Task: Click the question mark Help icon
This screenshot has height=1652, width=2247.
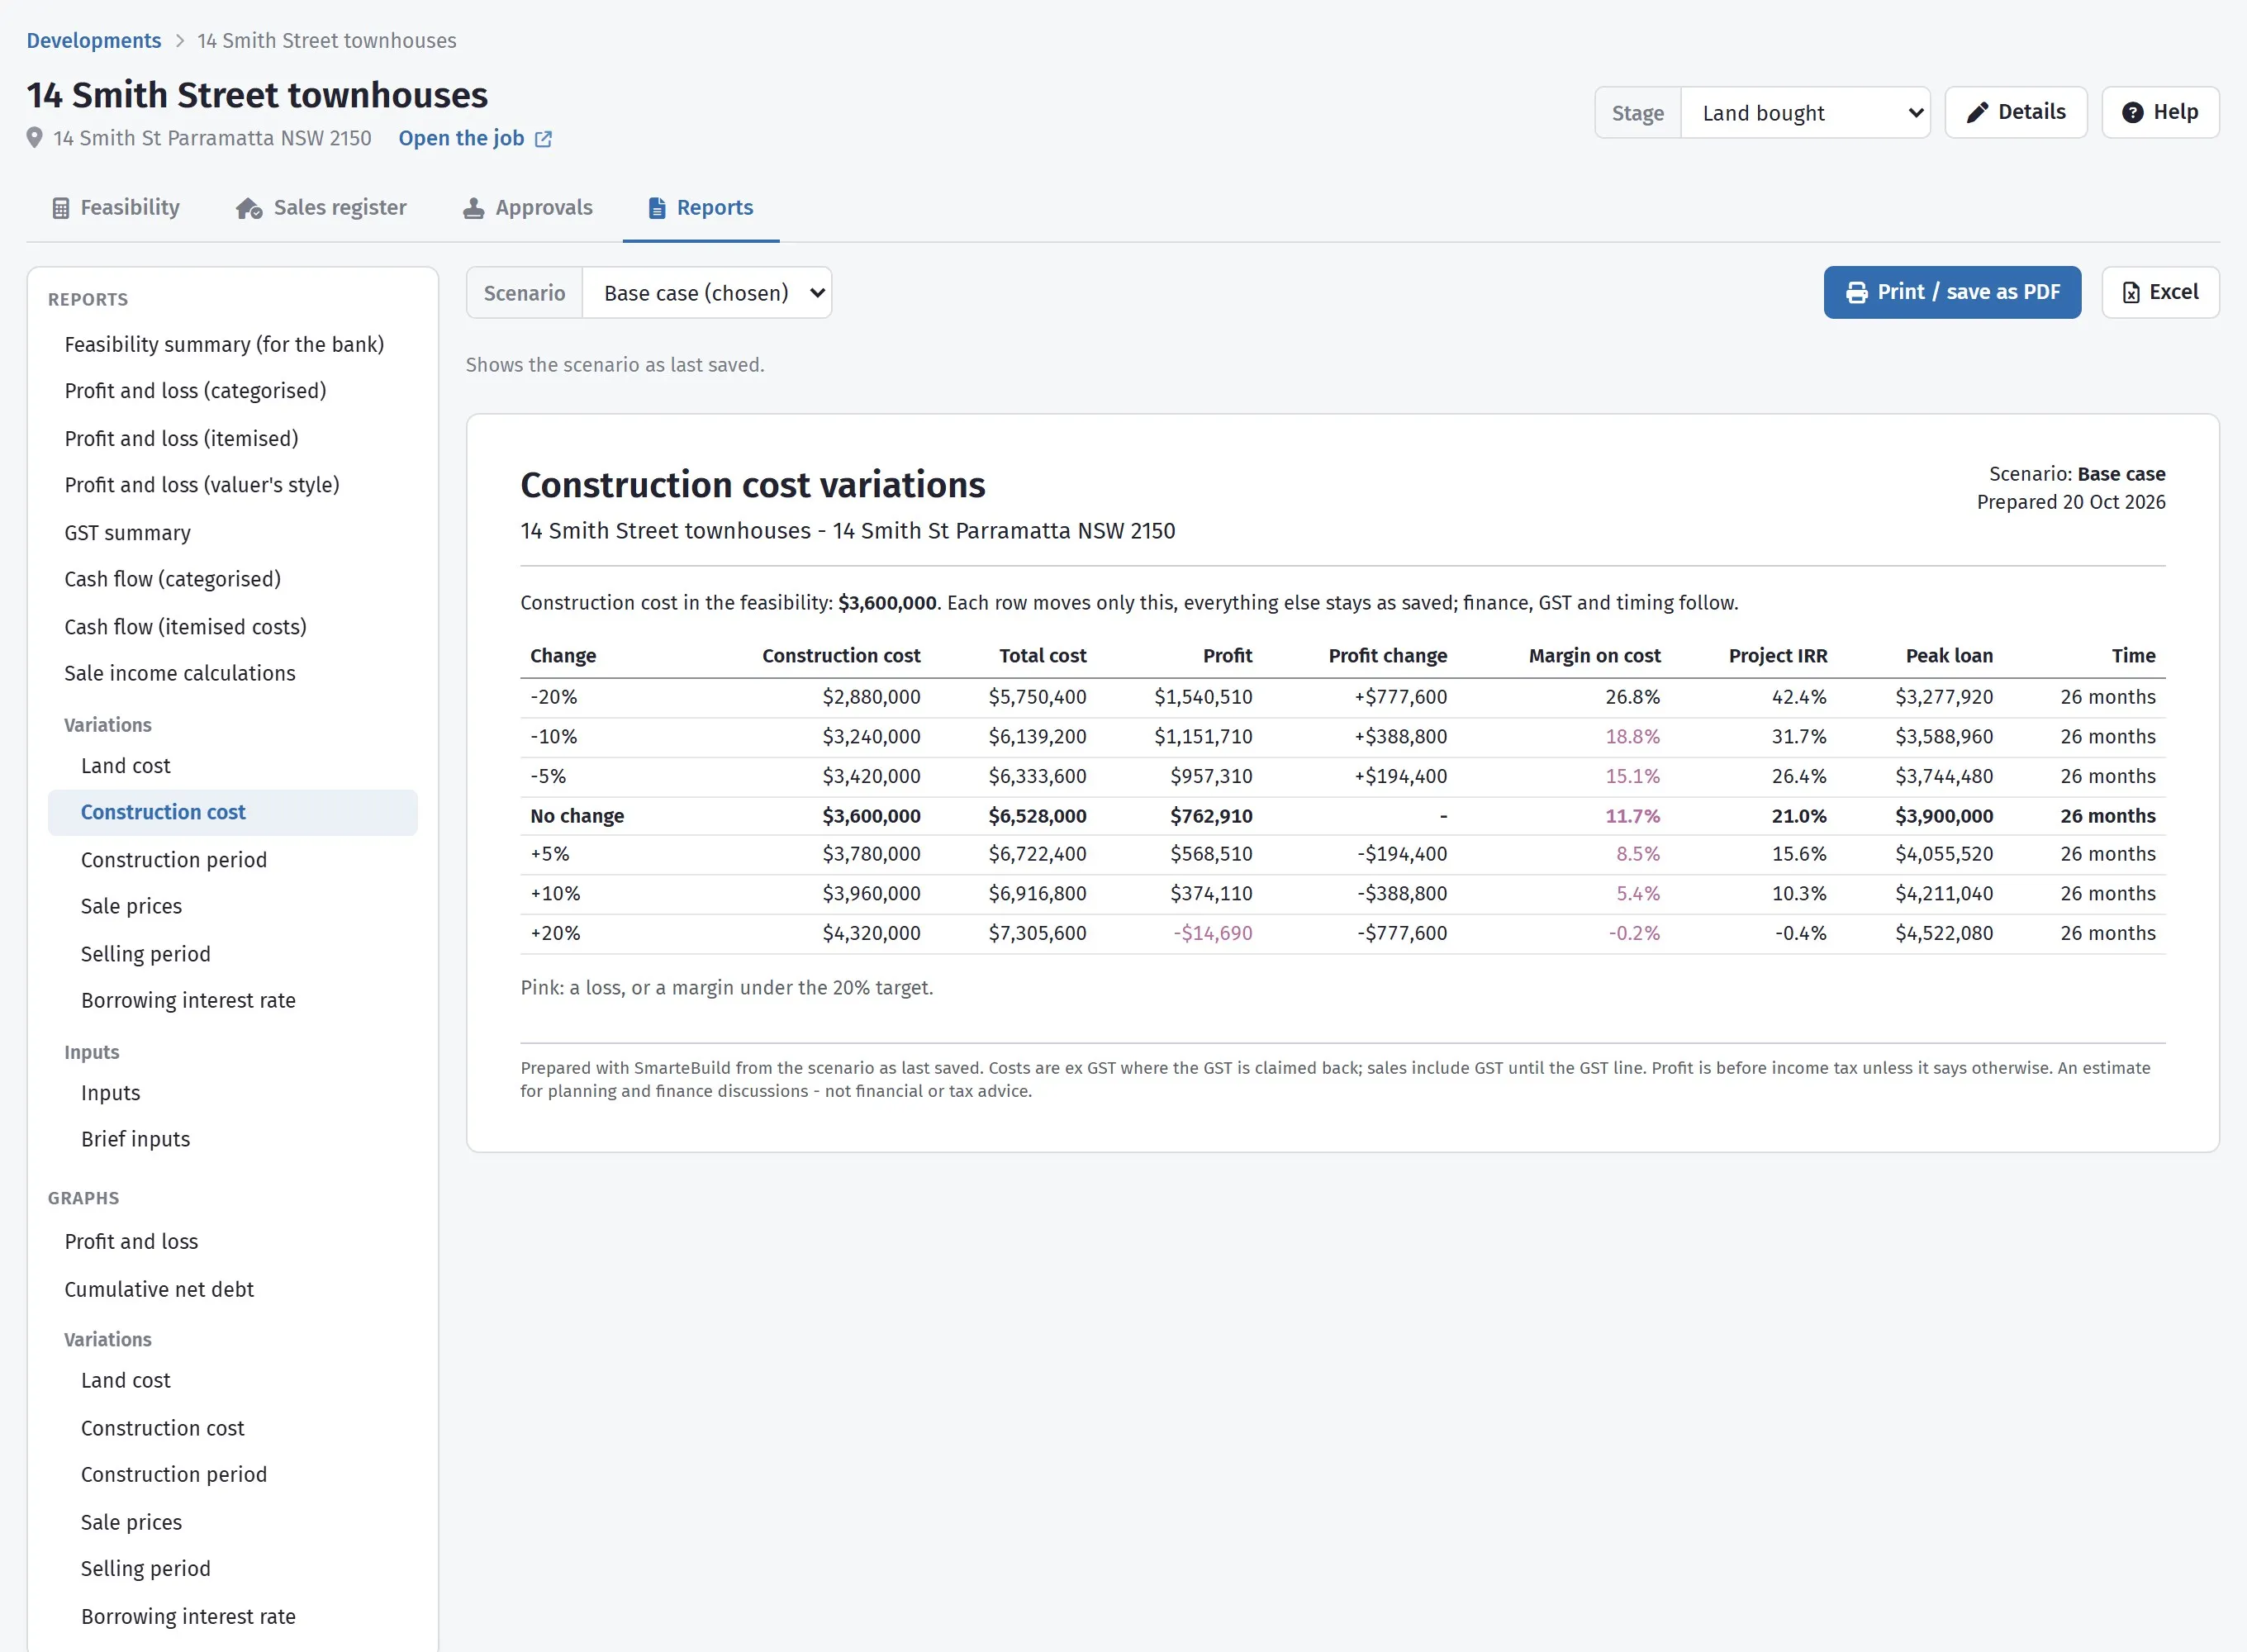Action: pos(2133,113)
